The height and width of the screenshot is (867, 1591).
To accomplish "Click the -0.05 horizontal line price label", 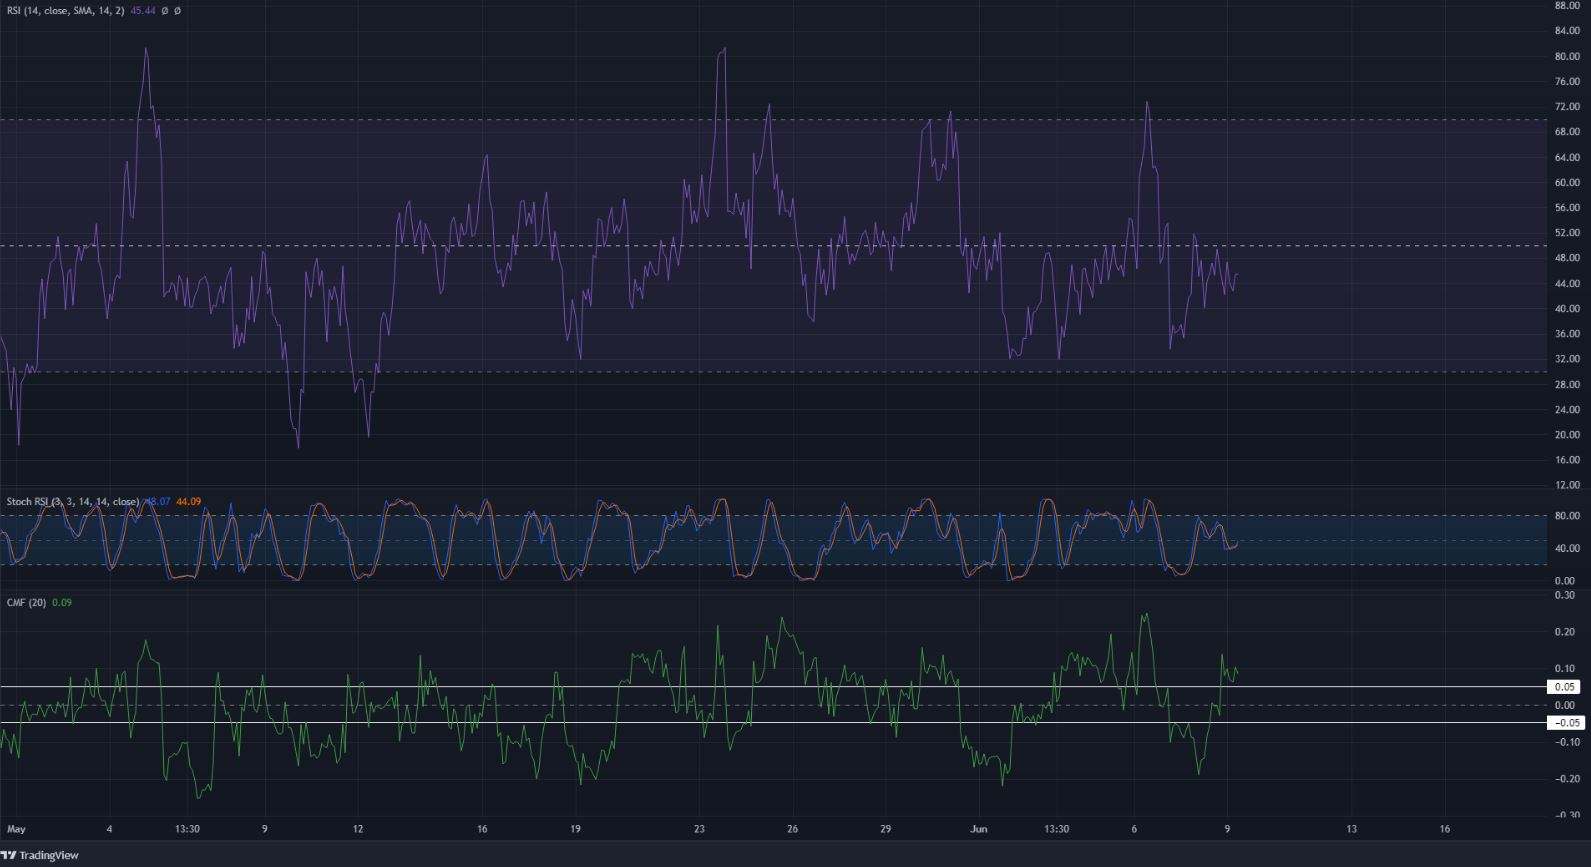I will click(1566, 722).
